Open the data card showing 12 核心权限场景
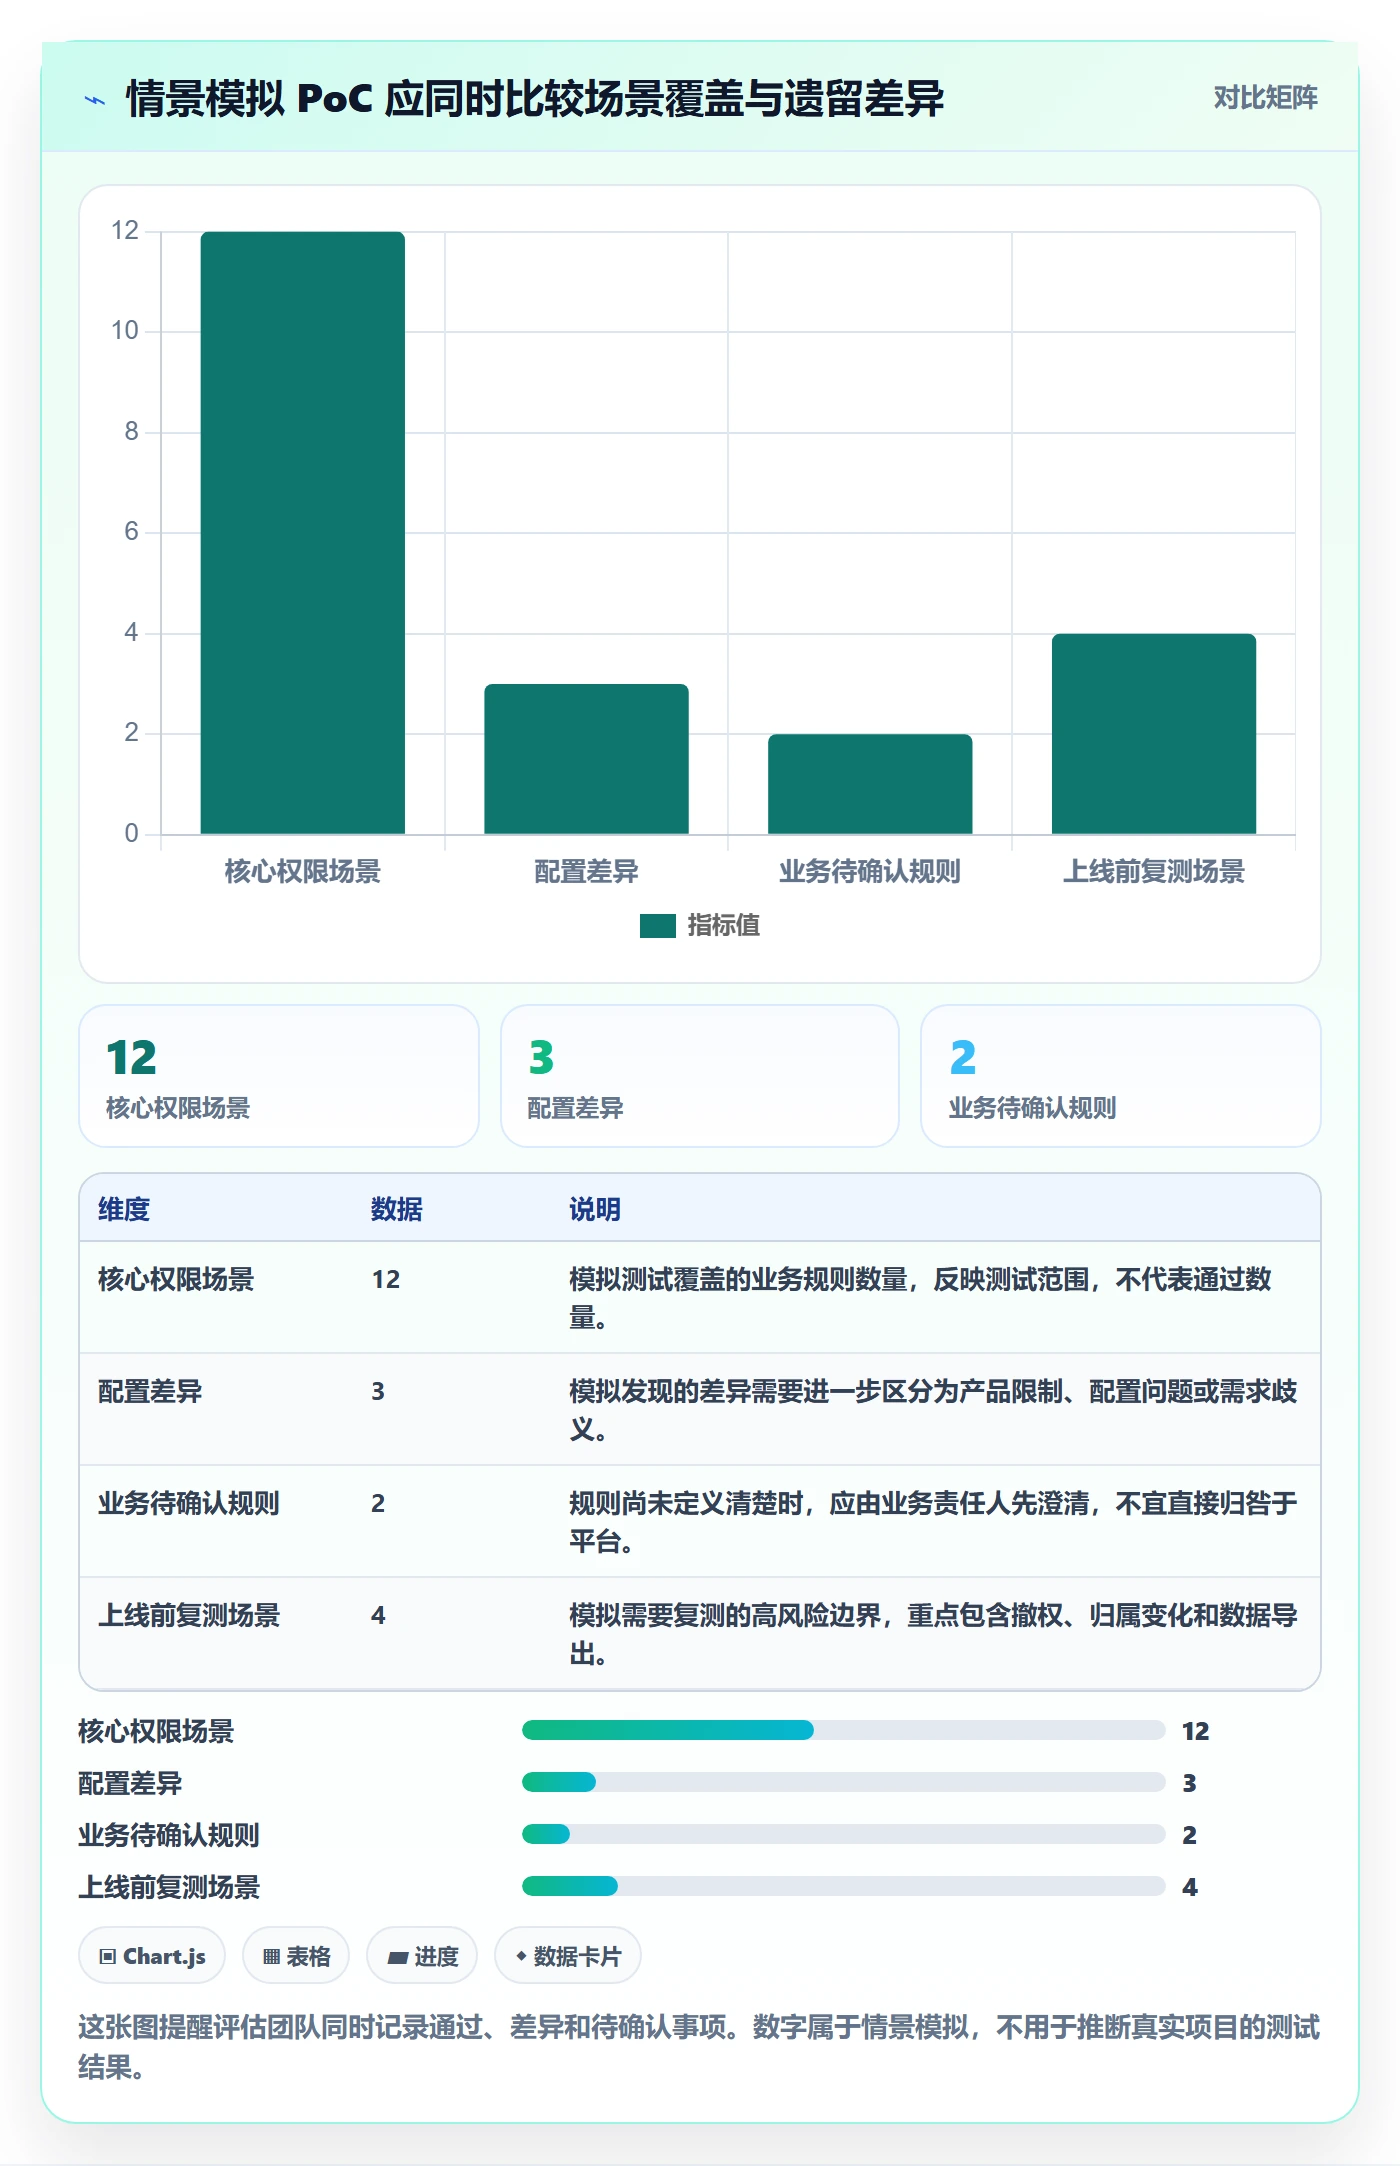Image resolution: width=1400 pixels, height=2166 pixels. (279, 1076)
